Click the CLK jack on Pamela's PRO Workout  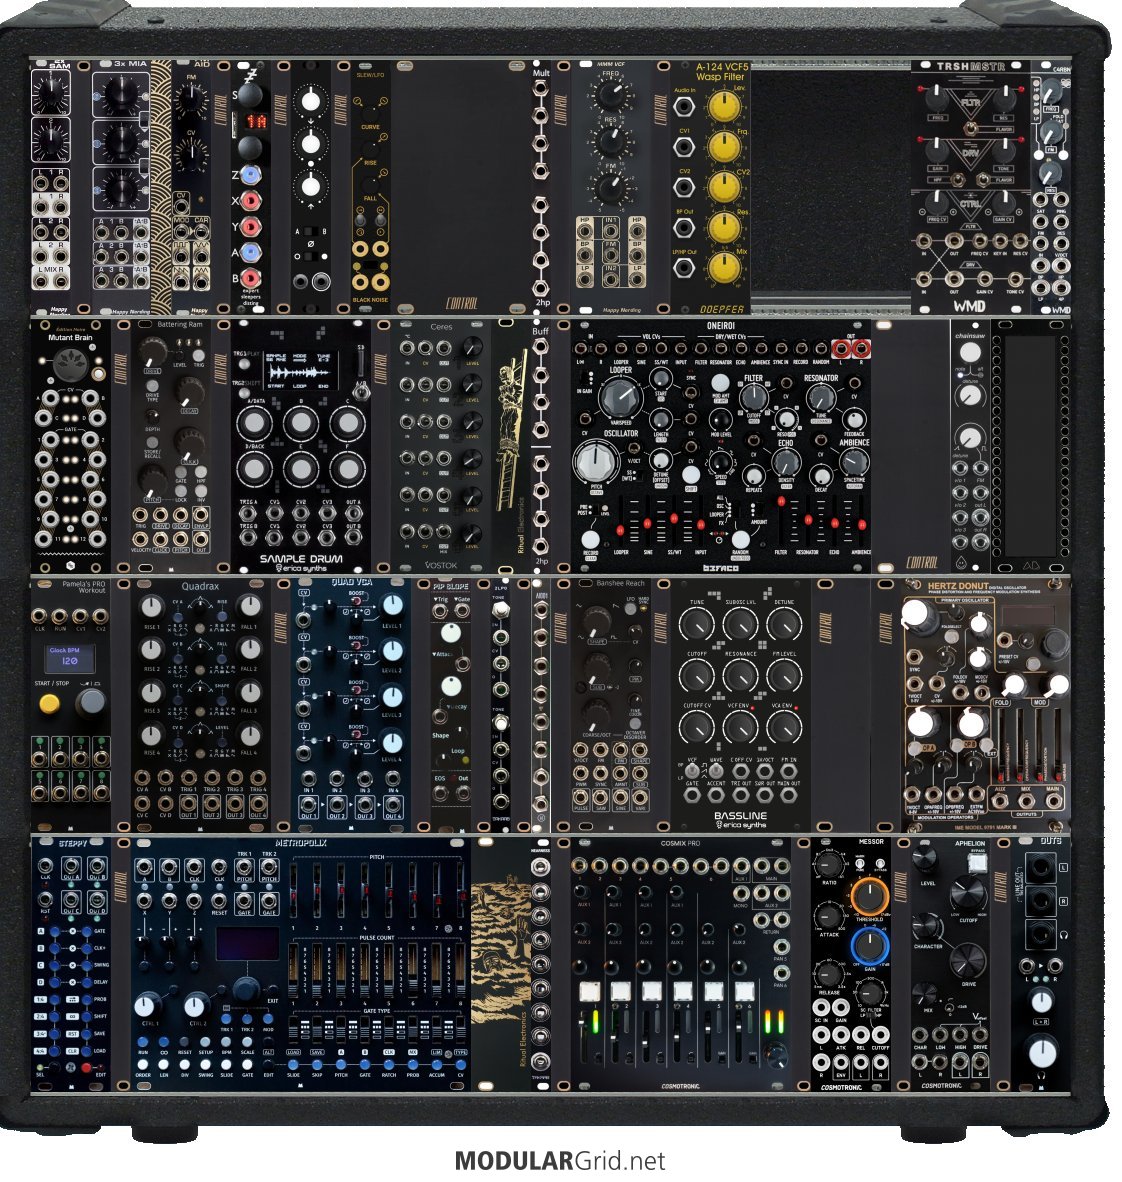[40, 617]
